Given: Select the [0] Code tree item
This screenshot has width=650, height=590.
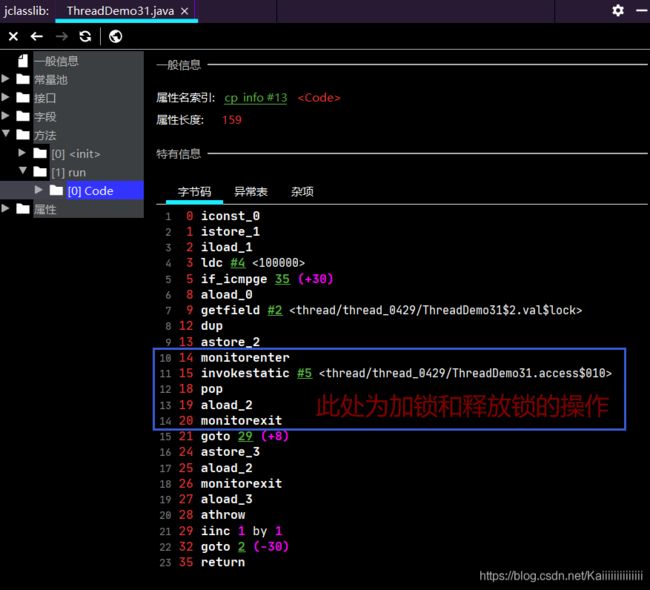Looking at the screenshot, I should pos(90,191).
